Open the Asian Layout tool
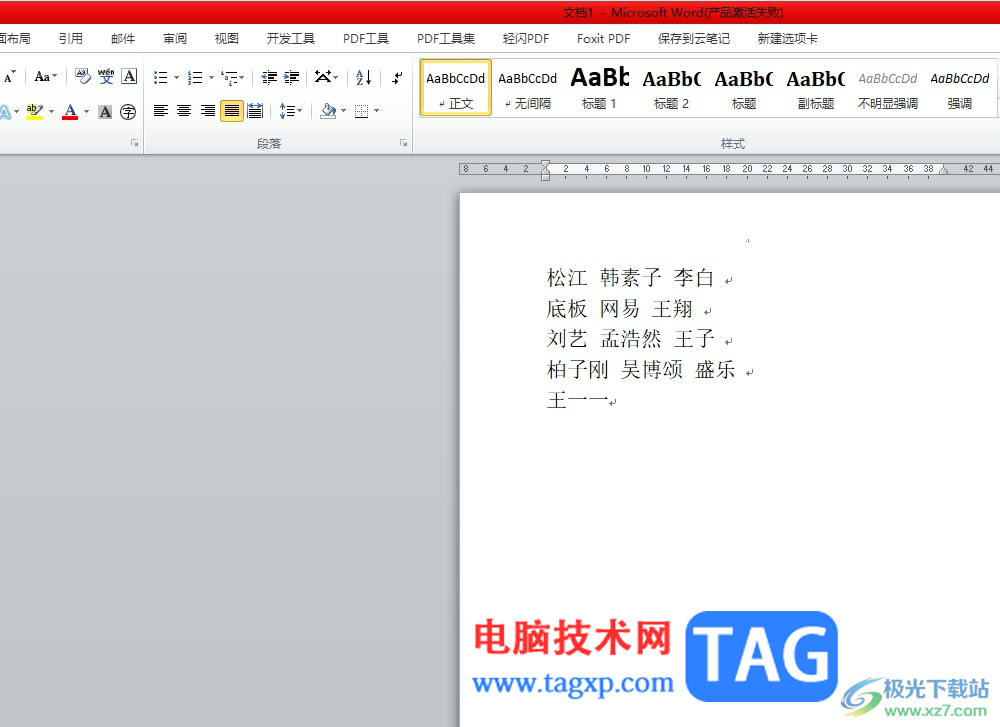Viewport: 1000px width, 727px height. [323, 77]
